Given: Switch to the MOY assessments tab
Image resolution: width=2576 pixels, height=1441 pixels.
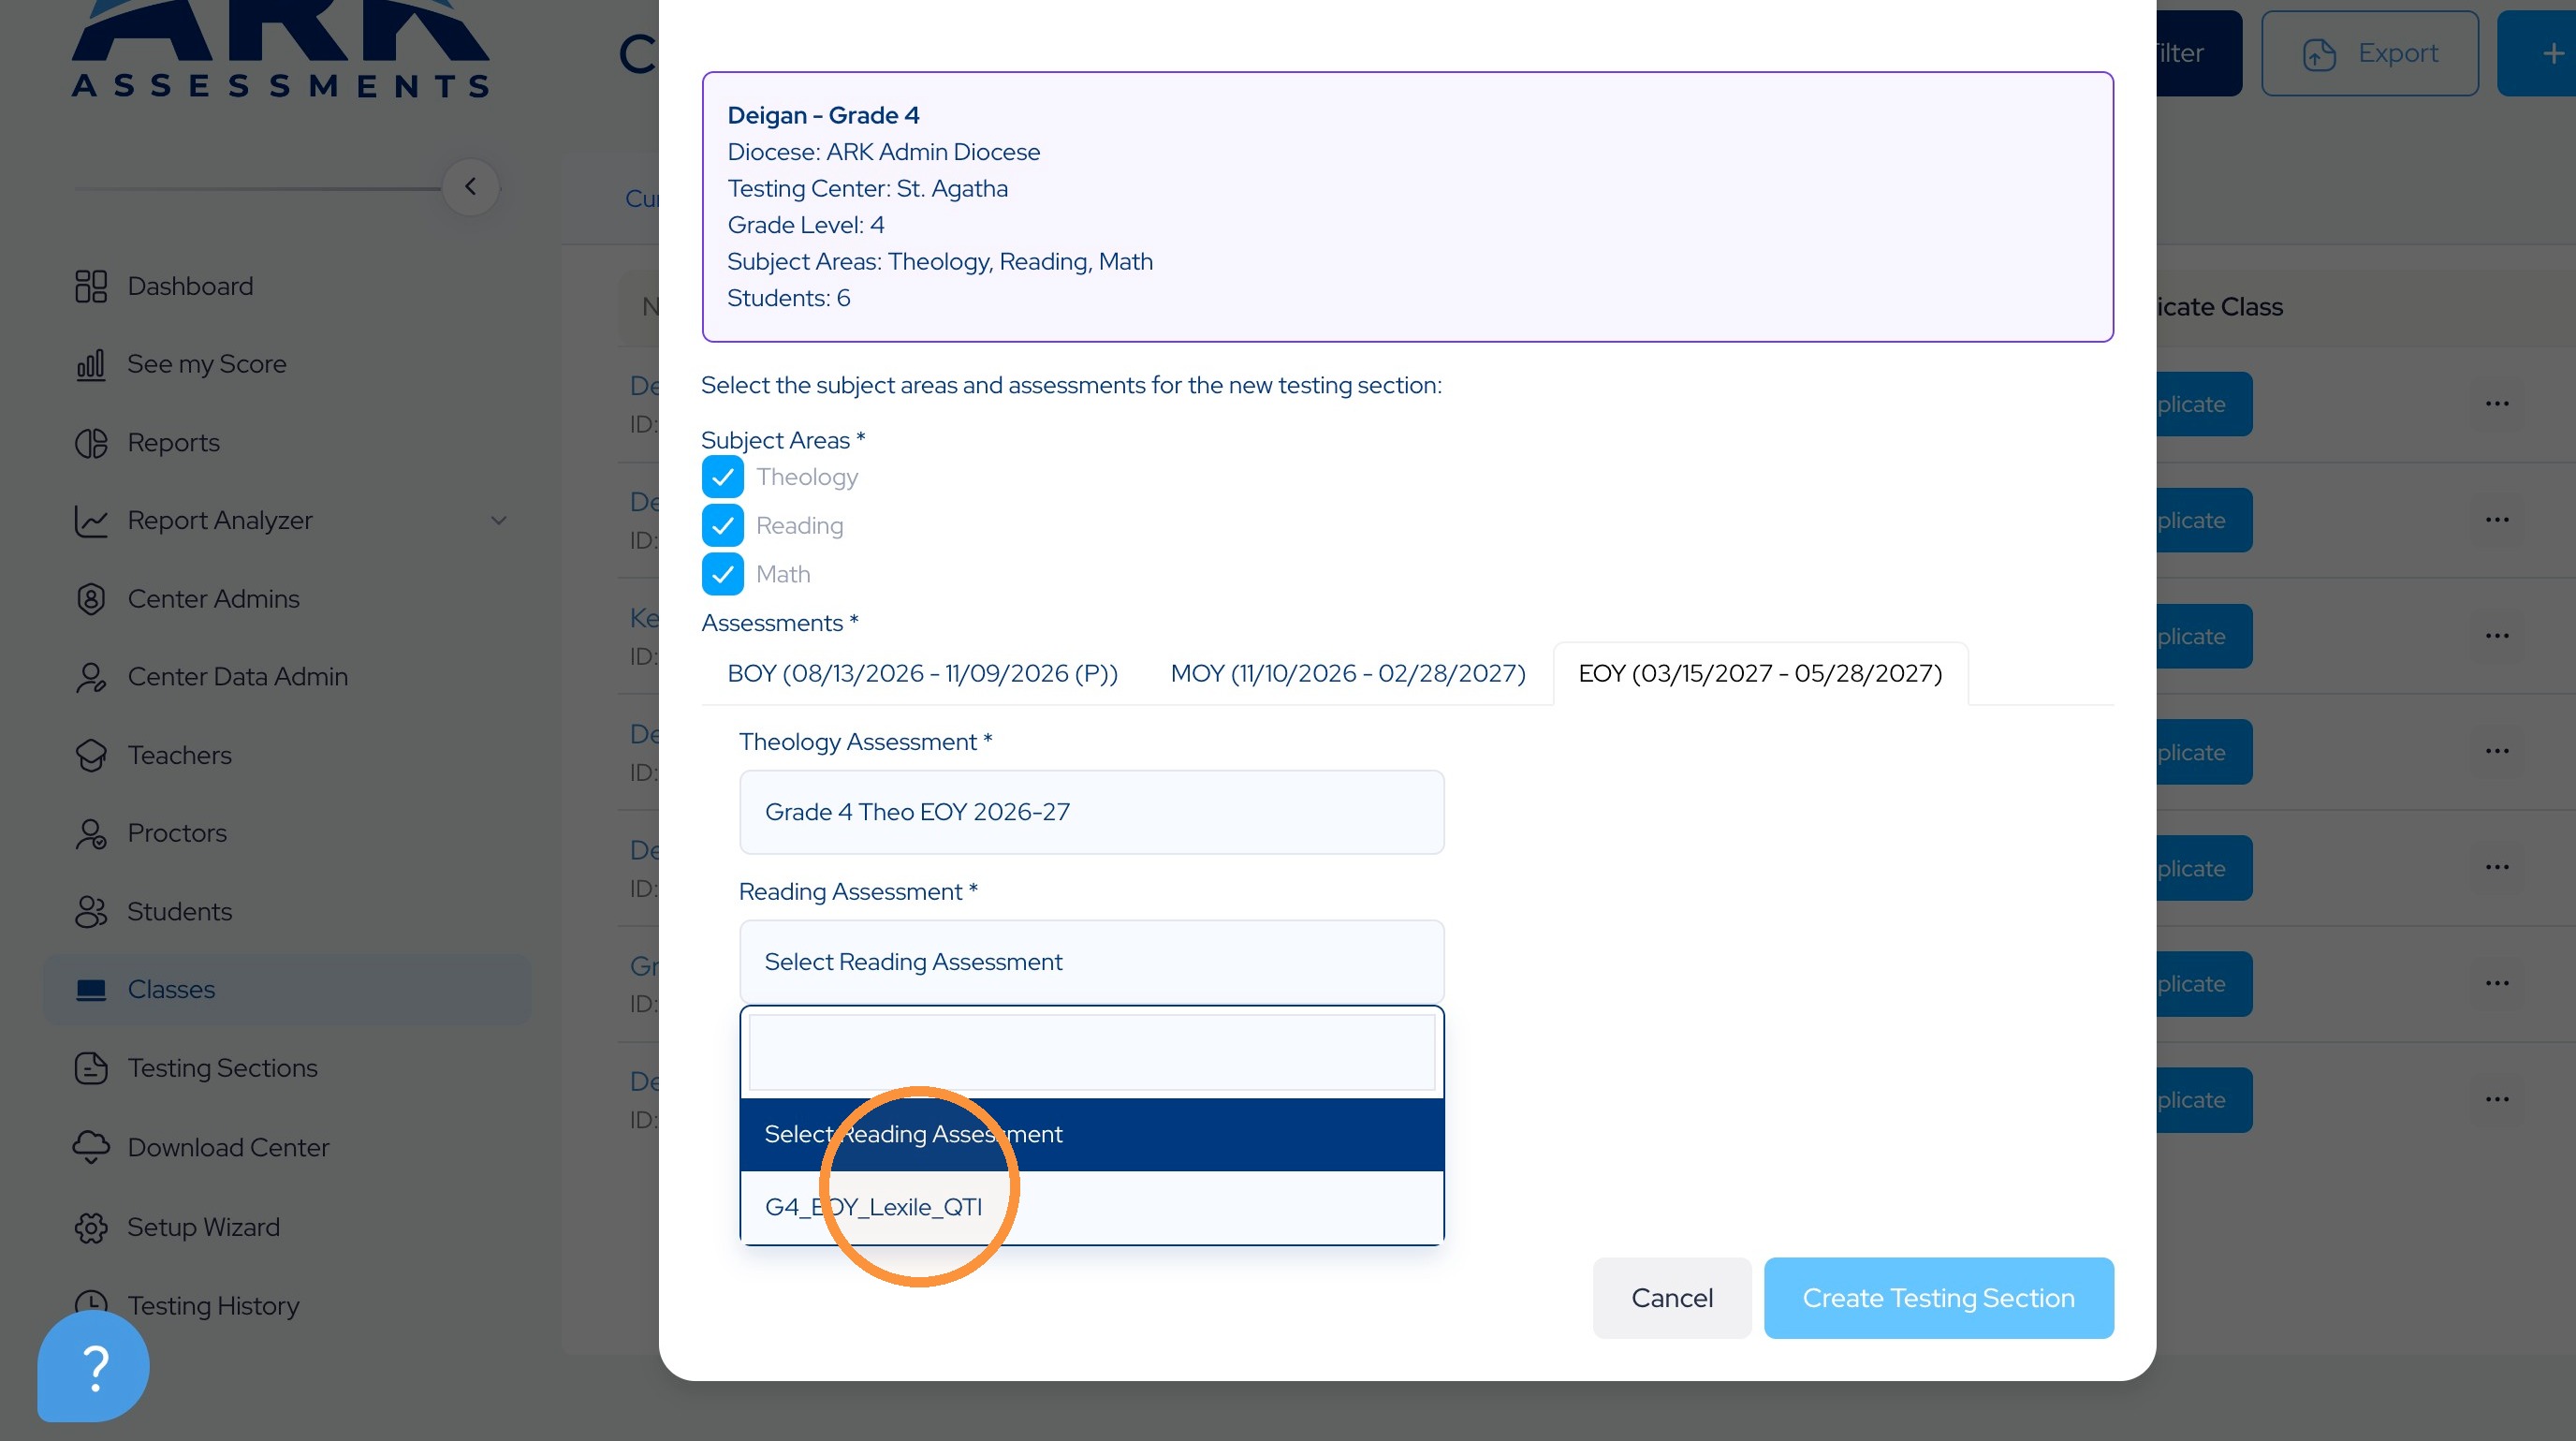Looking at the screenshot, I should 1347,673.
